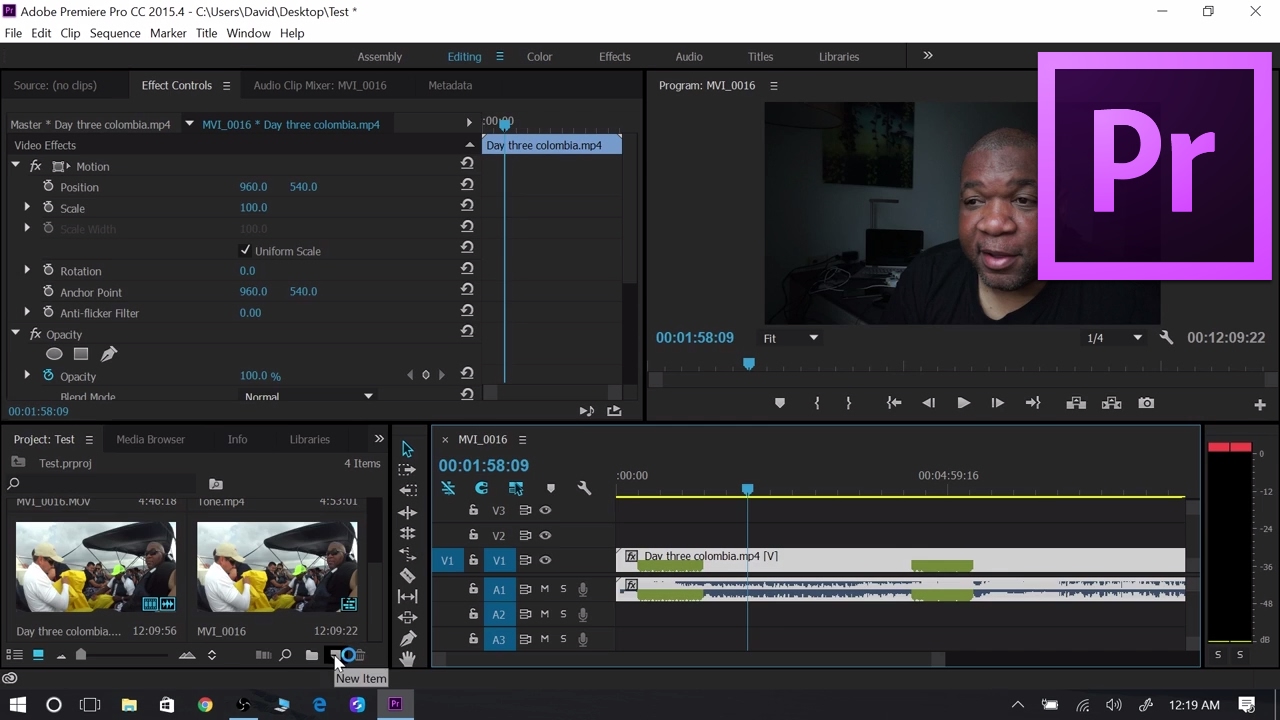Click Mark In button
The height and width of the screenshot is (720, 1280).
click(x=817, y=403)
